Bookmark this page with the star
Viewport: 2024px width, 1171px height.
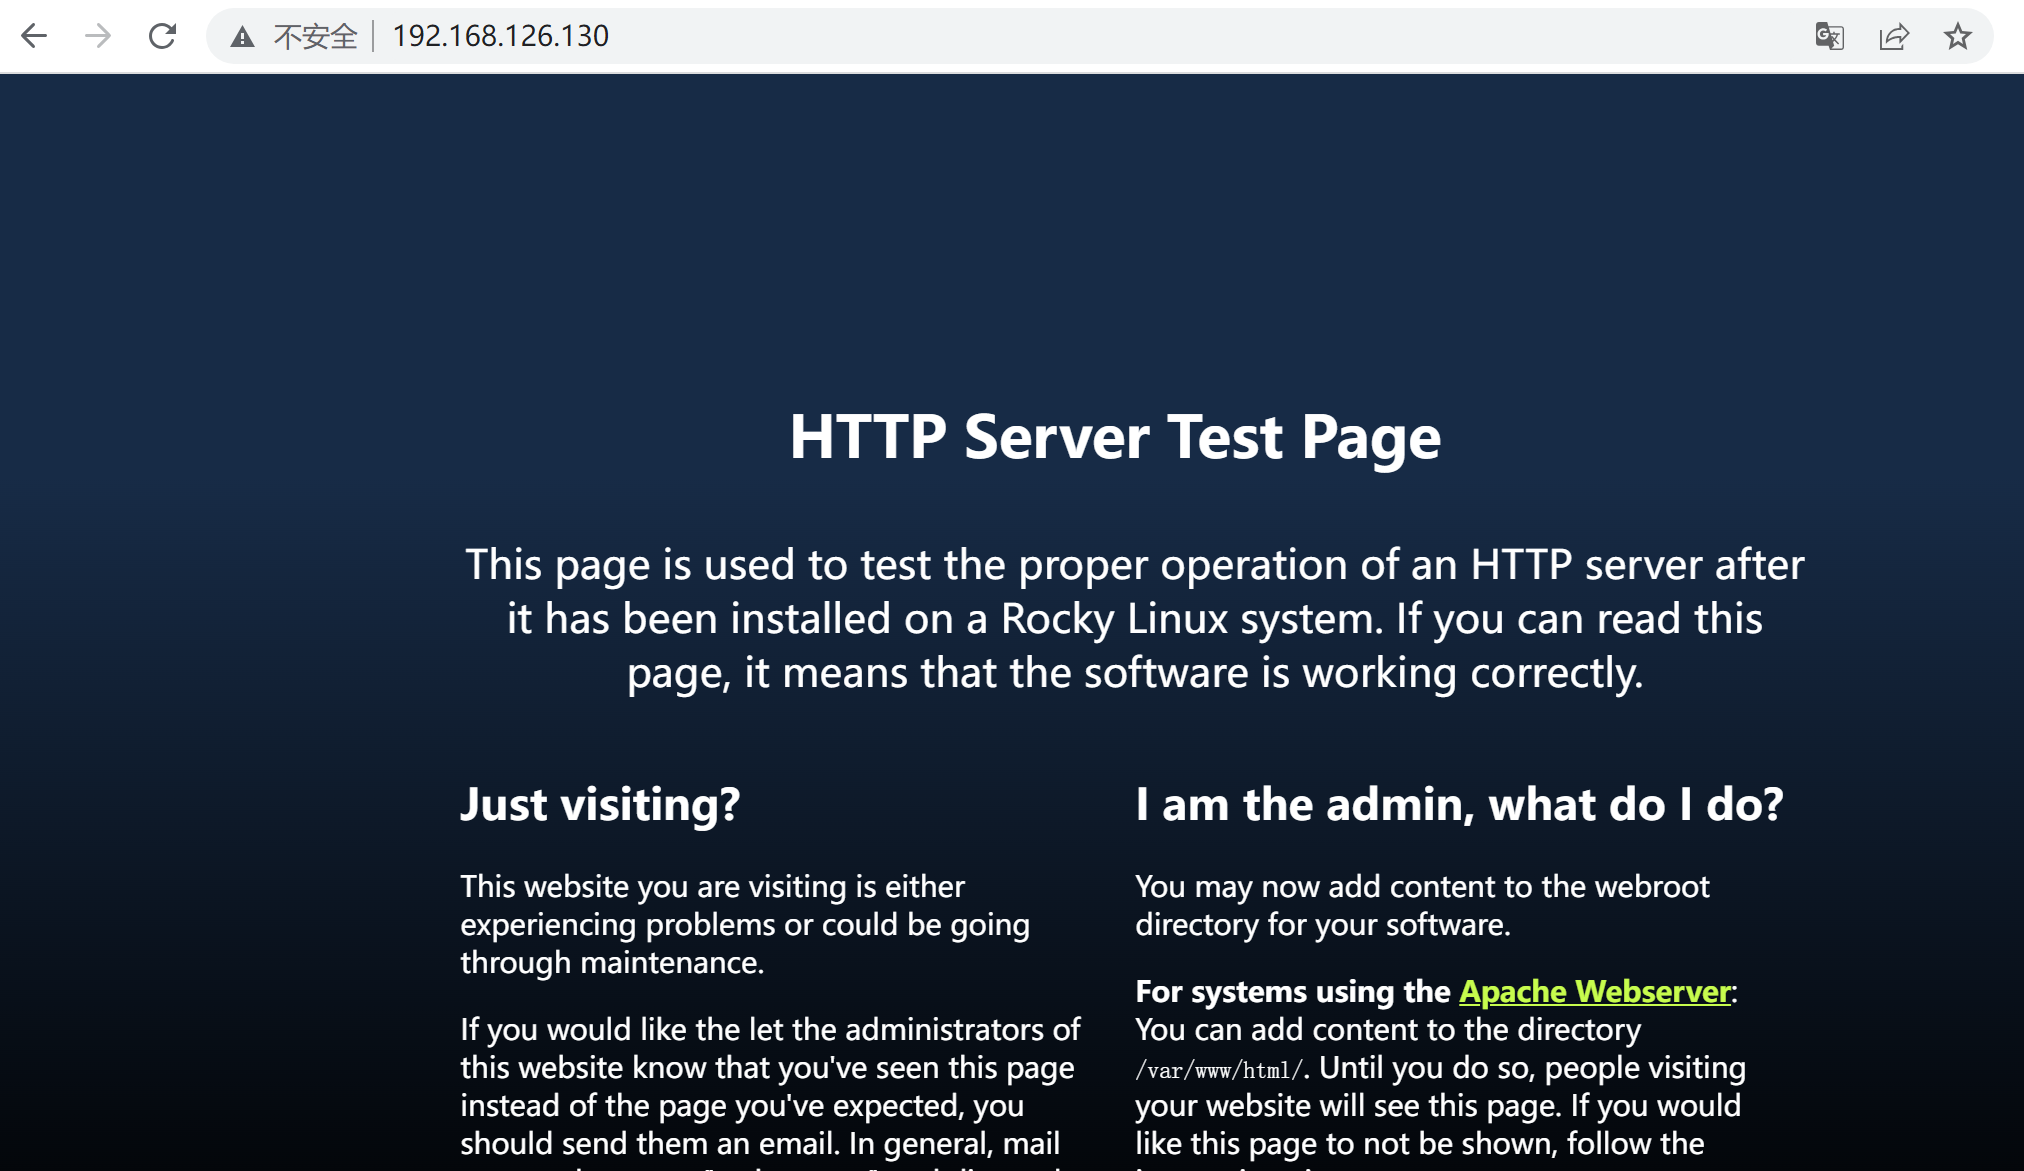coord(1957,37)
